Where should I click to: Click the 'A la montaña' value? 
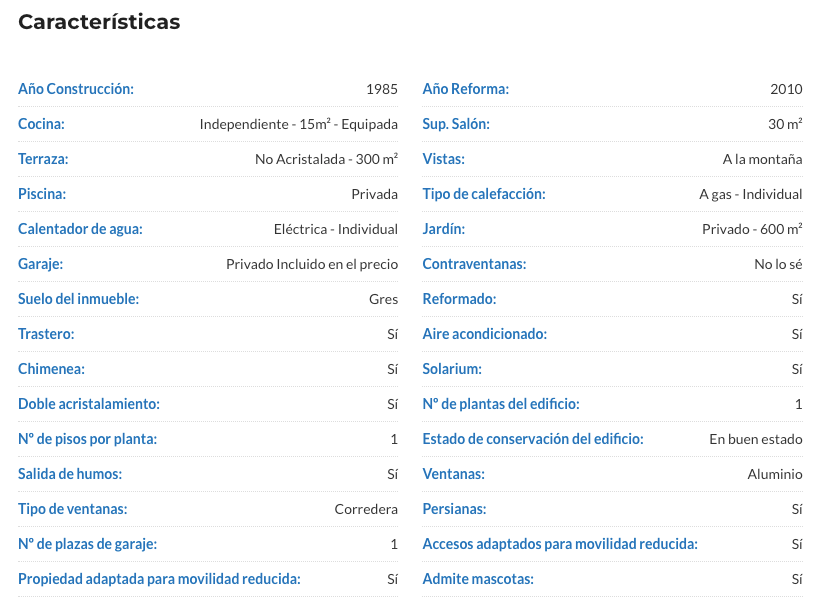(x=762, y=159)
